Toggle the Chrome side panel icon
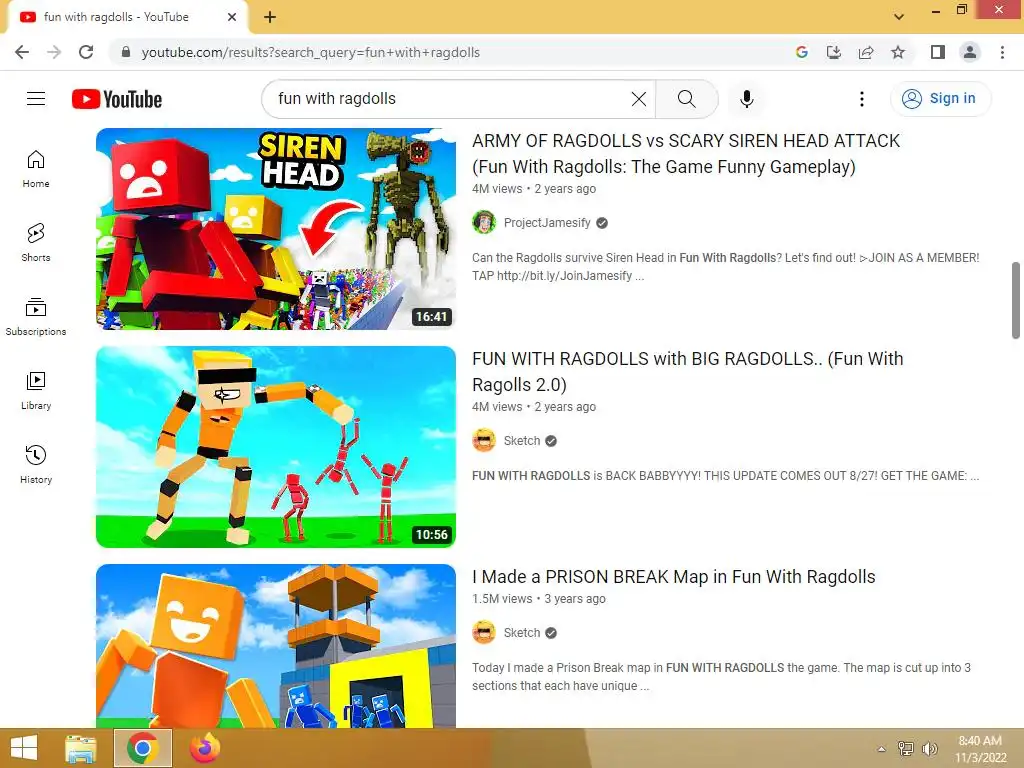This screenshot has width=1024, height=768. click(938, 52)
